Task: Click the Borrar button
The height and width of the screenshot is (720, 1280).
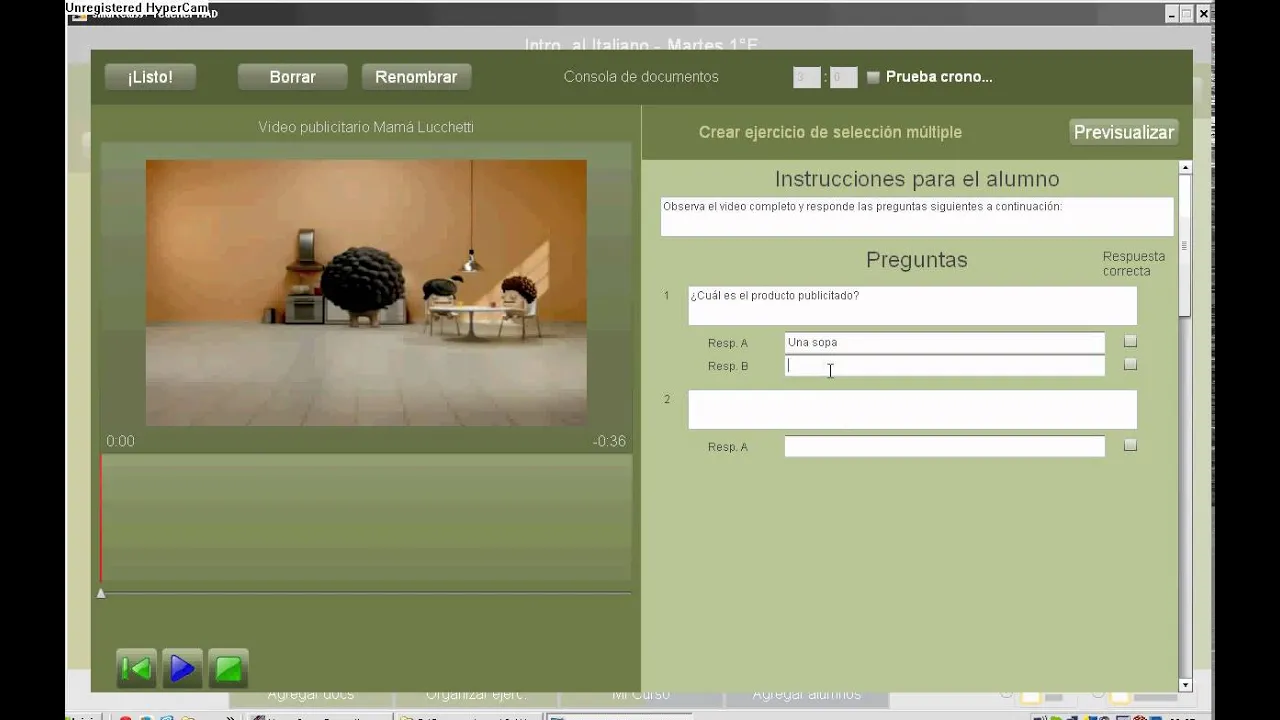Action: [292, 77]
